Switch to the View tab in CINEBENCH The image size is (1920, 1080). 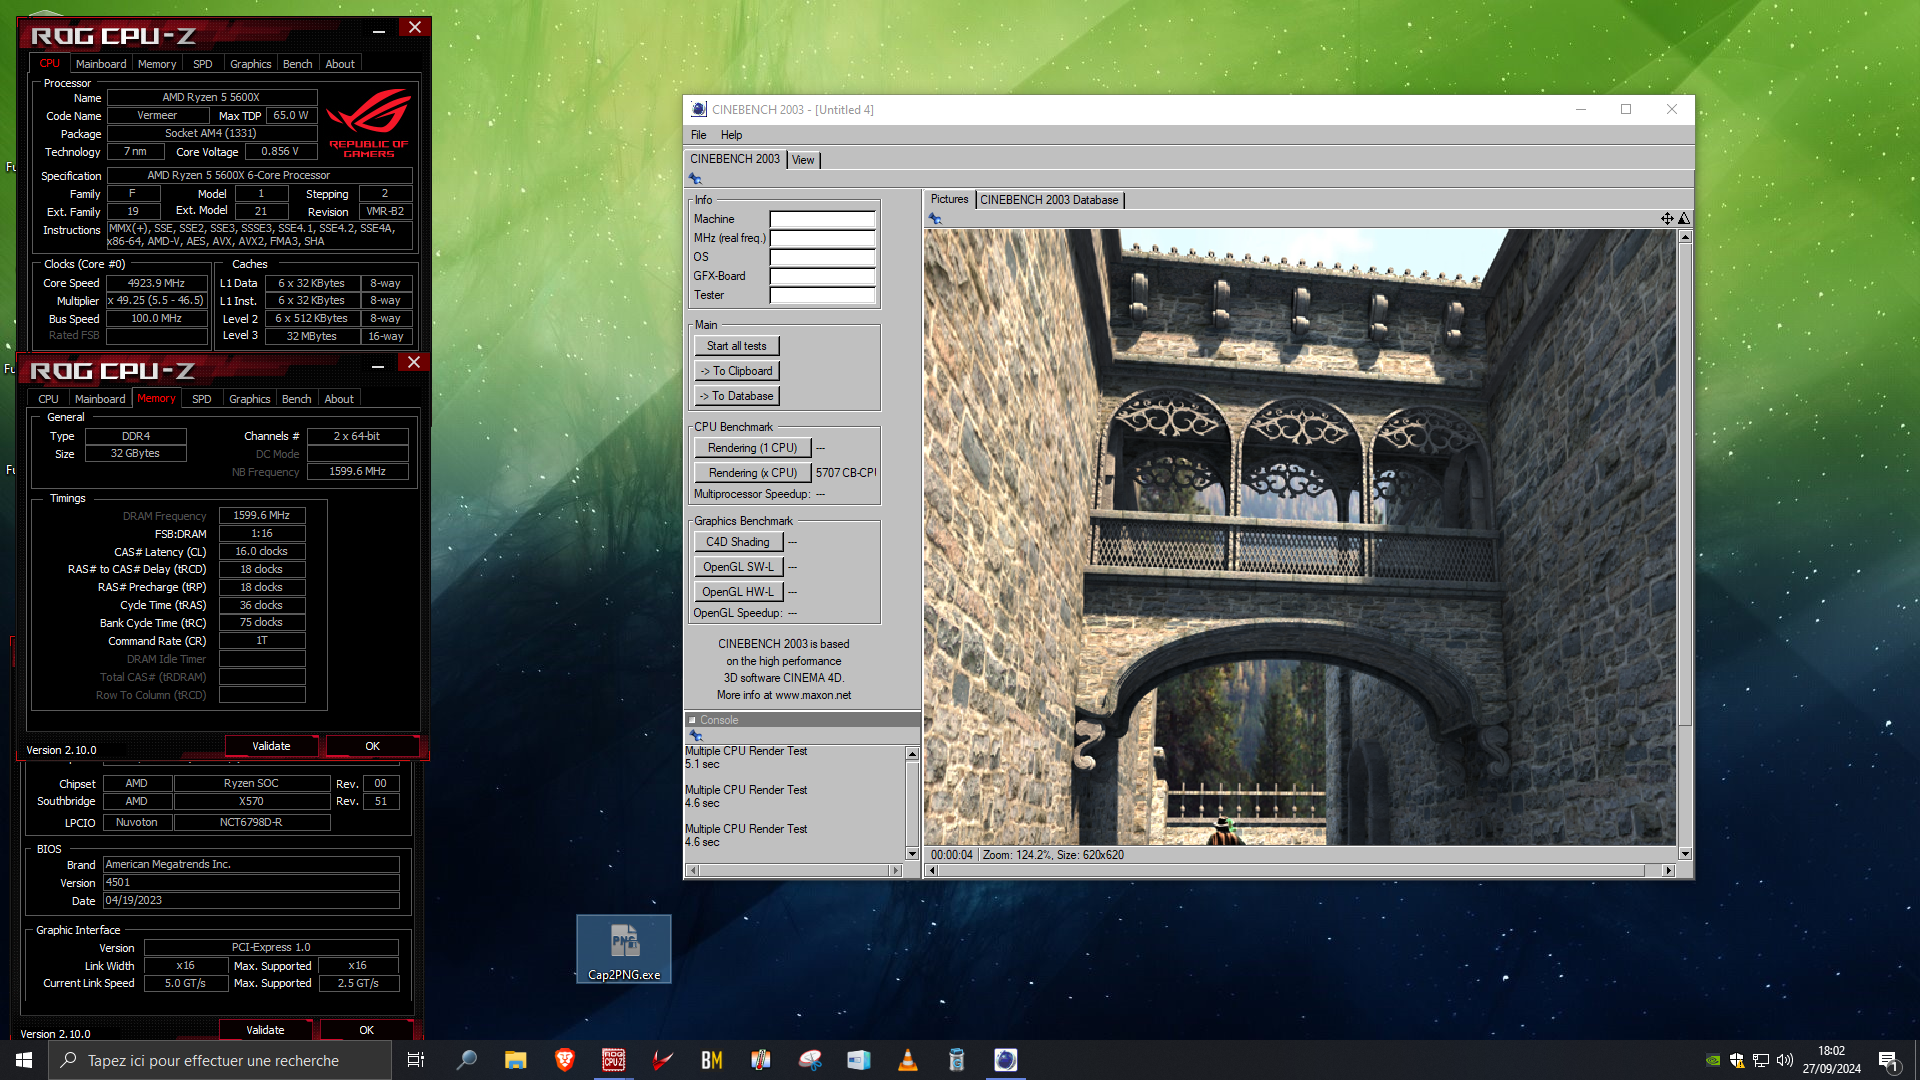tap(803, 160)
